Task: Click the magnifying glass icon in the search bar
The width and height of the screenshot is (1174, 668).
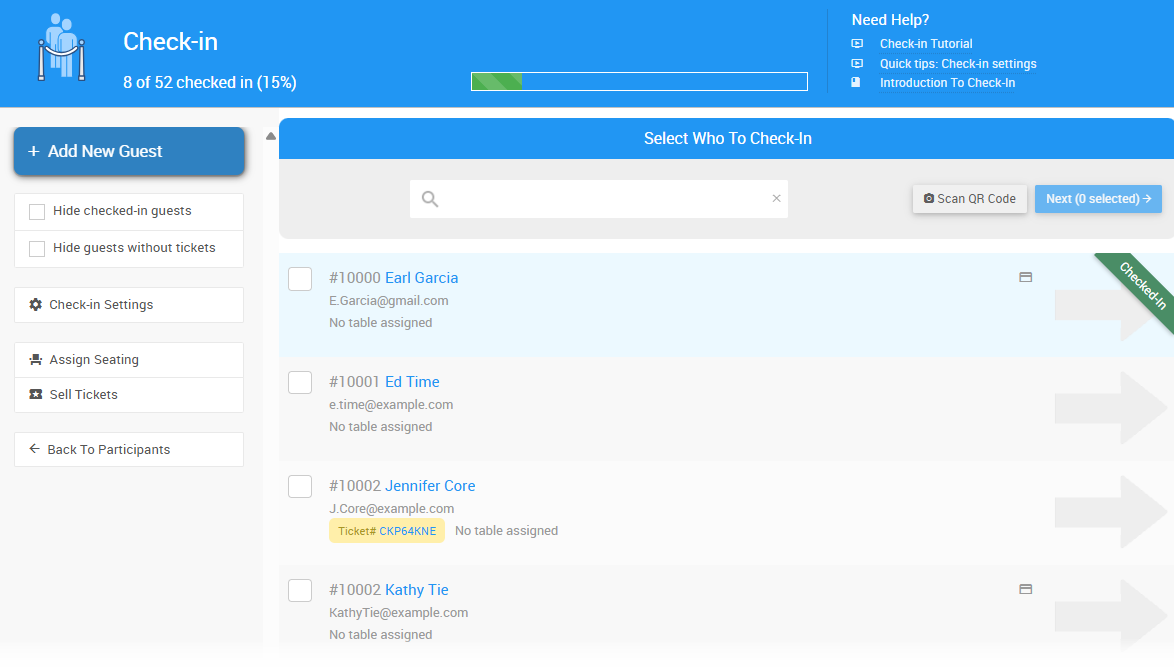Action: click(x=429, y=199)
